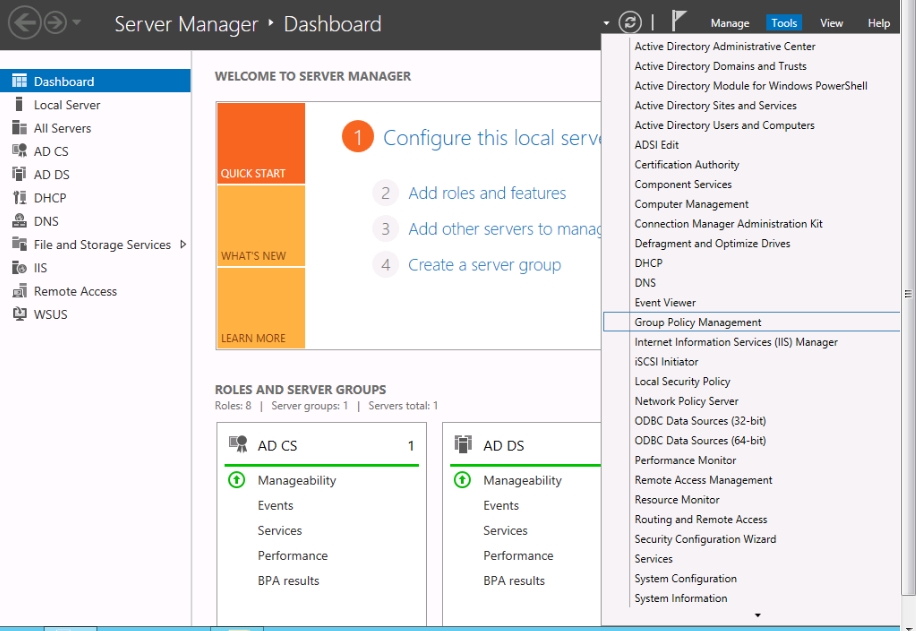Open dropdown arrow left of refresh icon
Screen dimensions: 916x631
[x=606, y=23]
